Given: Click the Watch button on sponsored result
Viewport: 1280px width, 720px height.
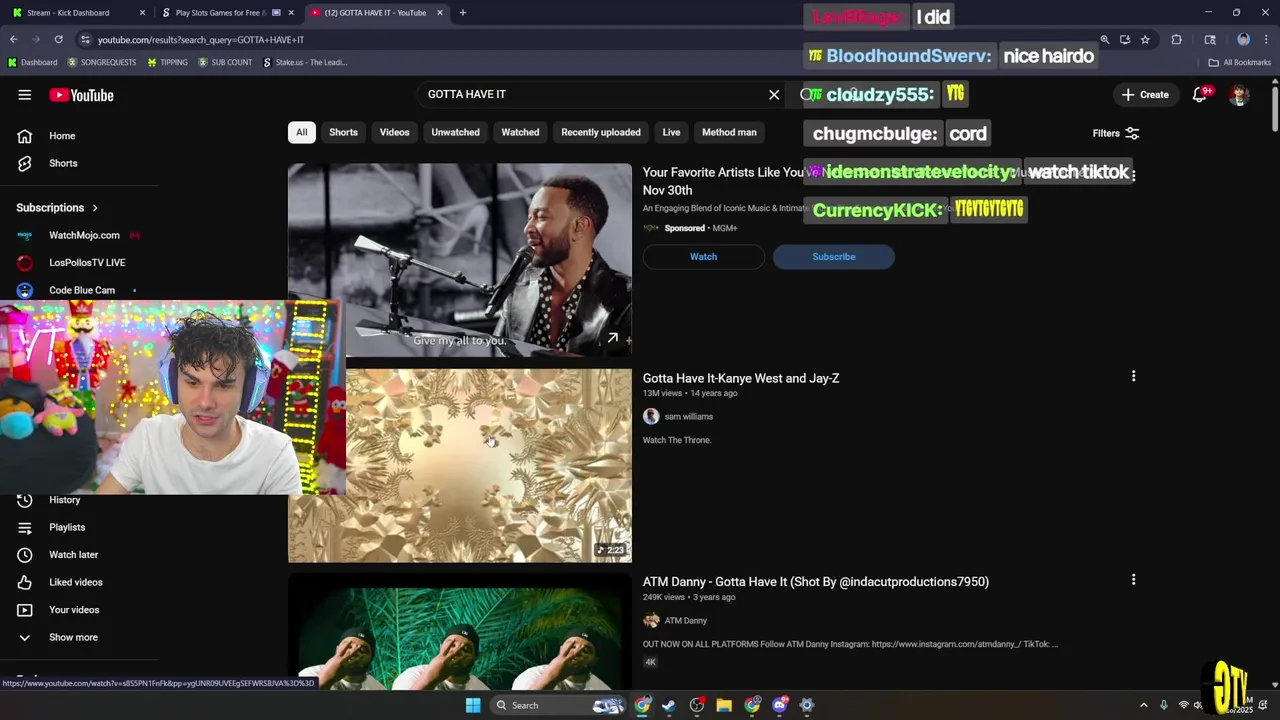Looking at the screenshot, I should 703,257.
